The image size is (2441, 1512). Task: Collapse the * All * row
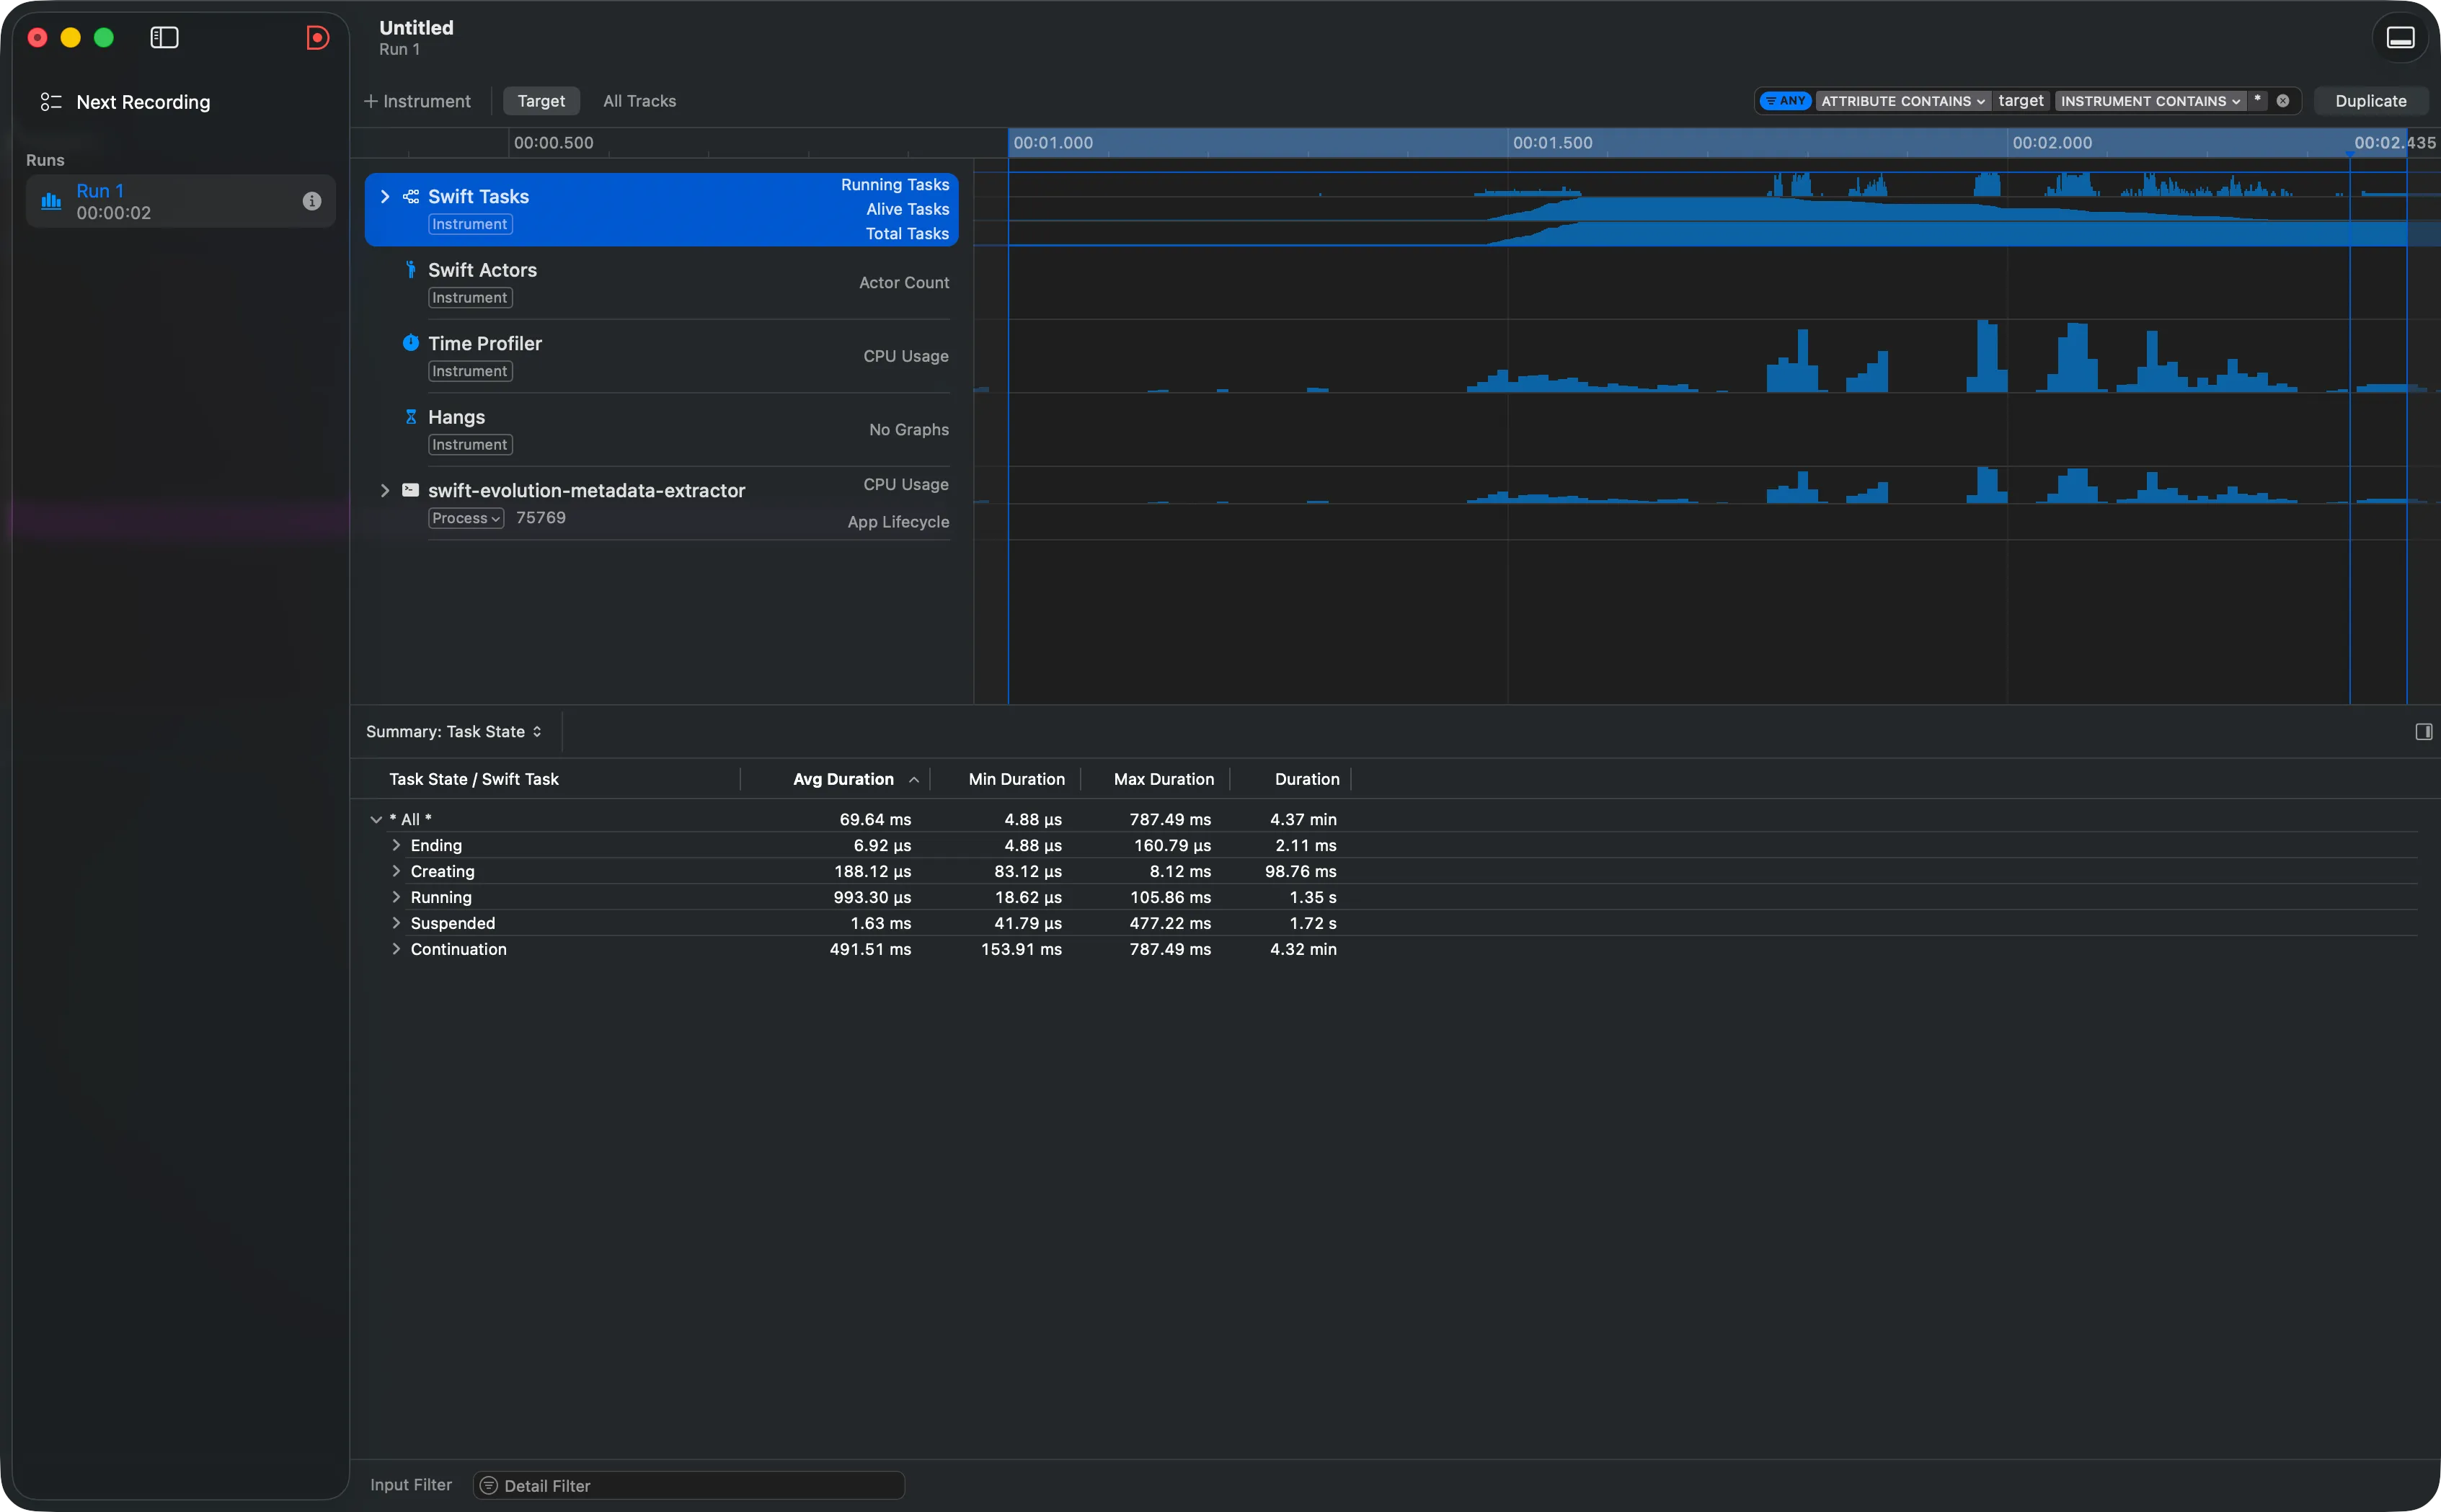376,819
